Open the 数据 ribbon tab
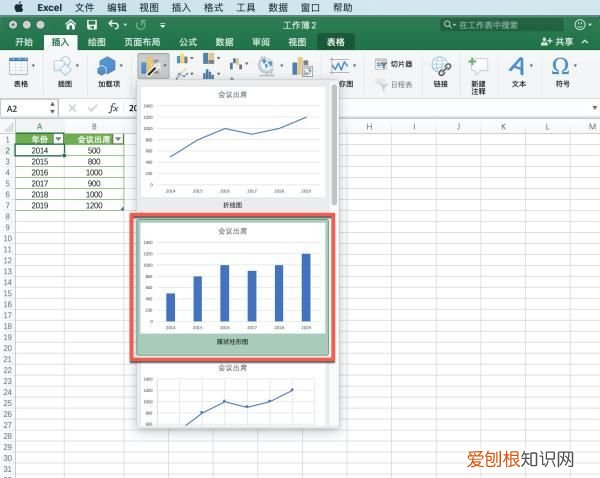The height and width of the screenshot is (478, 600). [224, 42]
